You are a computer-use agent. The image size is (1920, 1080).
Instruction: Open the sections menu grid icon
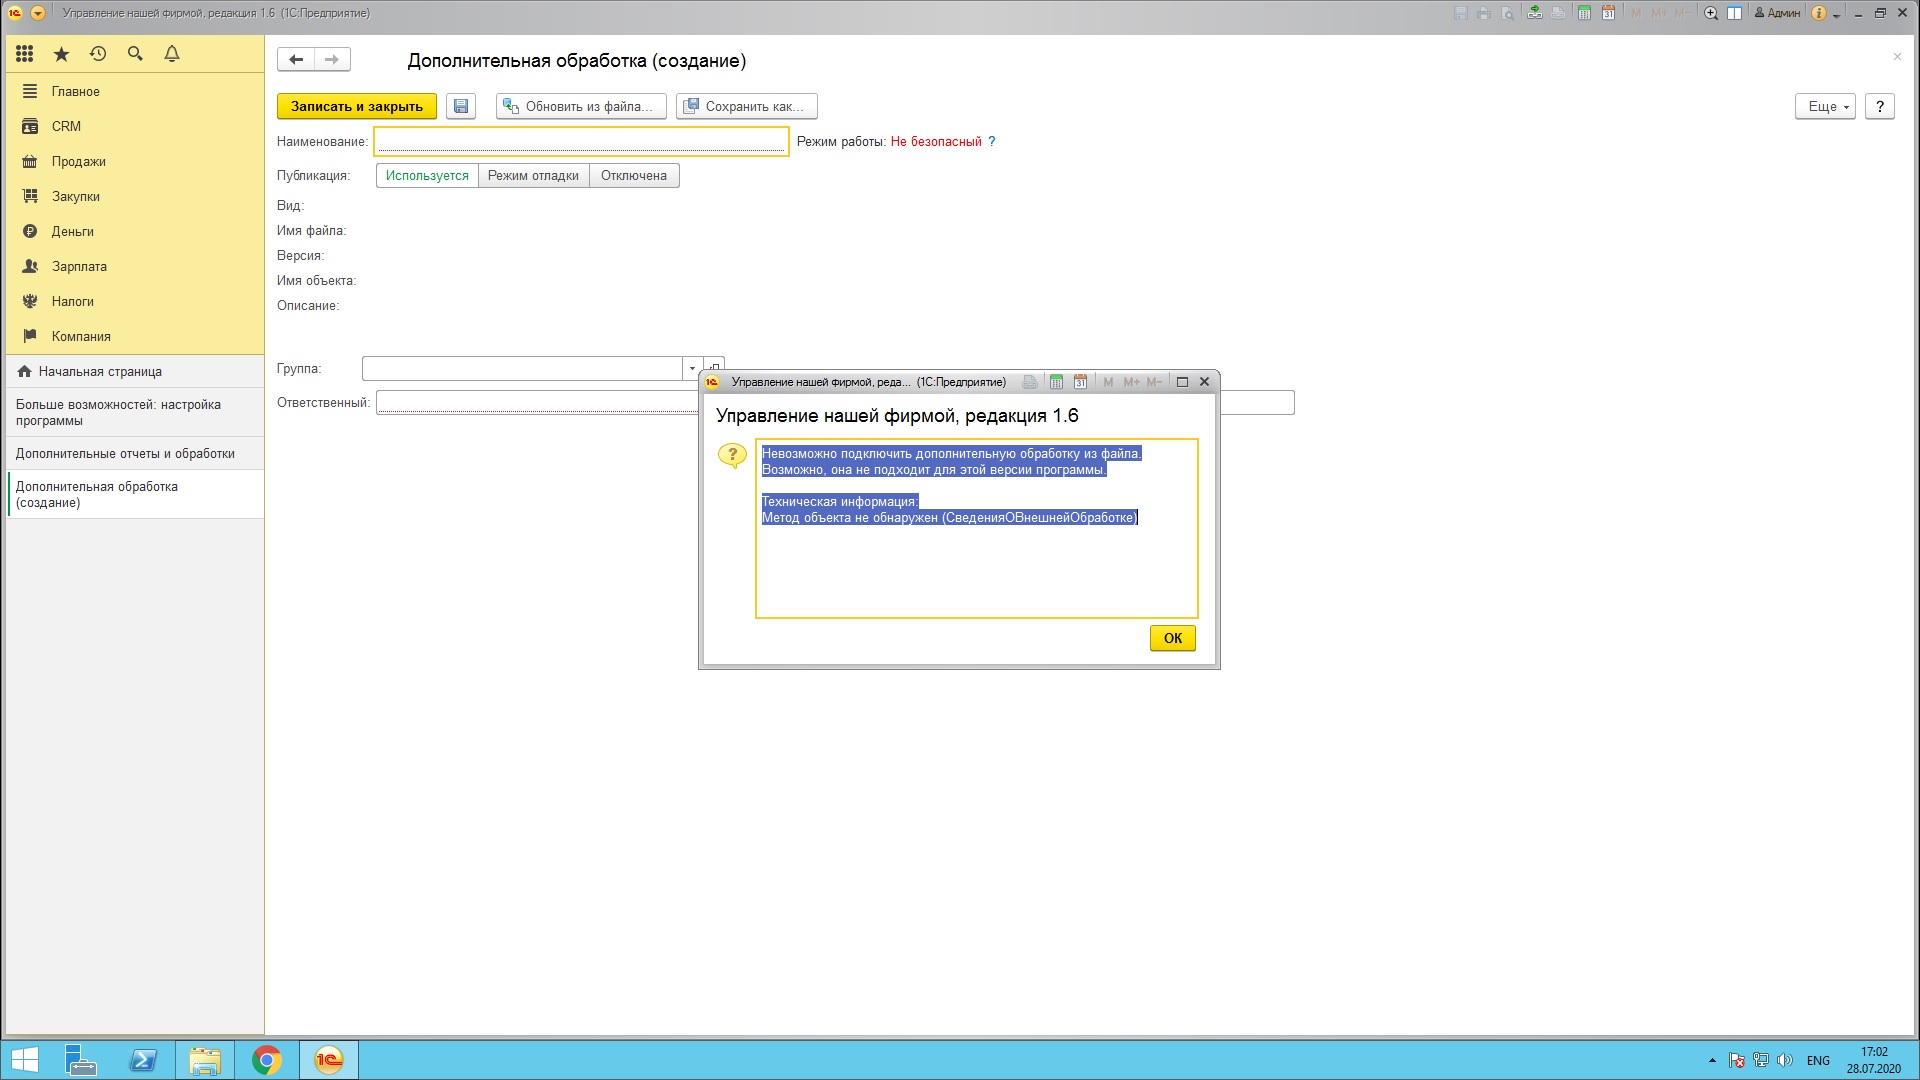(25, 54)
